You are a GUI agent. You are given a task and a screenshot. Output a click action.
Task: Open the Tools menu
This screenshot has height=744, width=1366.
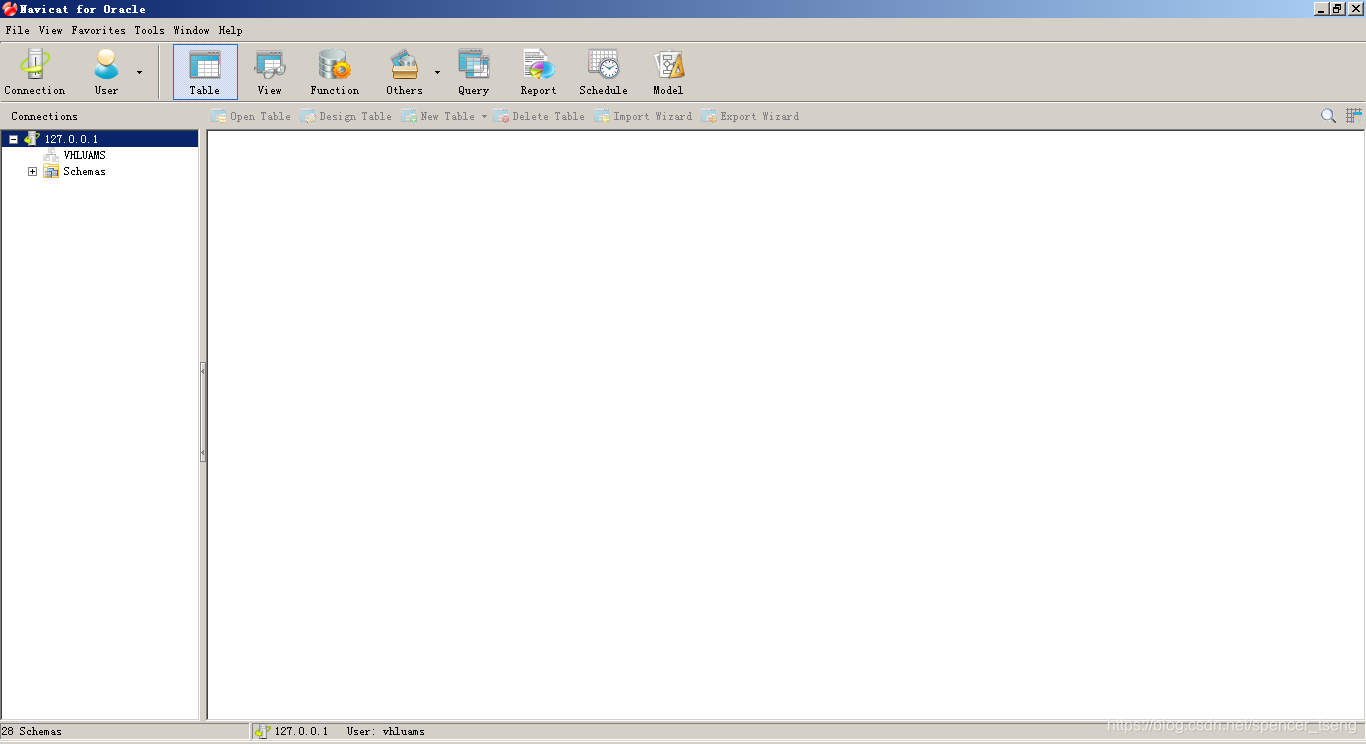tap(149, 30)
